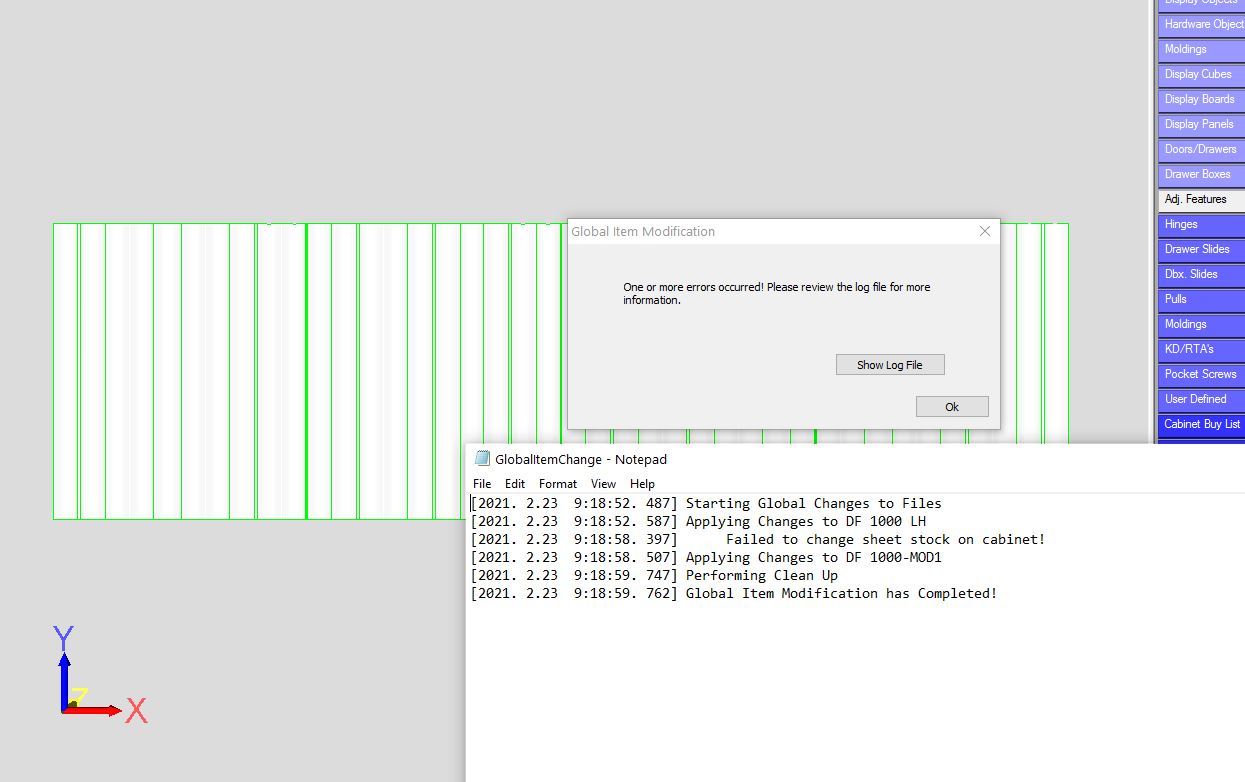Toggle Display Panels in the side panel
The height and width of the screenshot is (782, 1245).
pyautogui.click(x=1202, y=124)
